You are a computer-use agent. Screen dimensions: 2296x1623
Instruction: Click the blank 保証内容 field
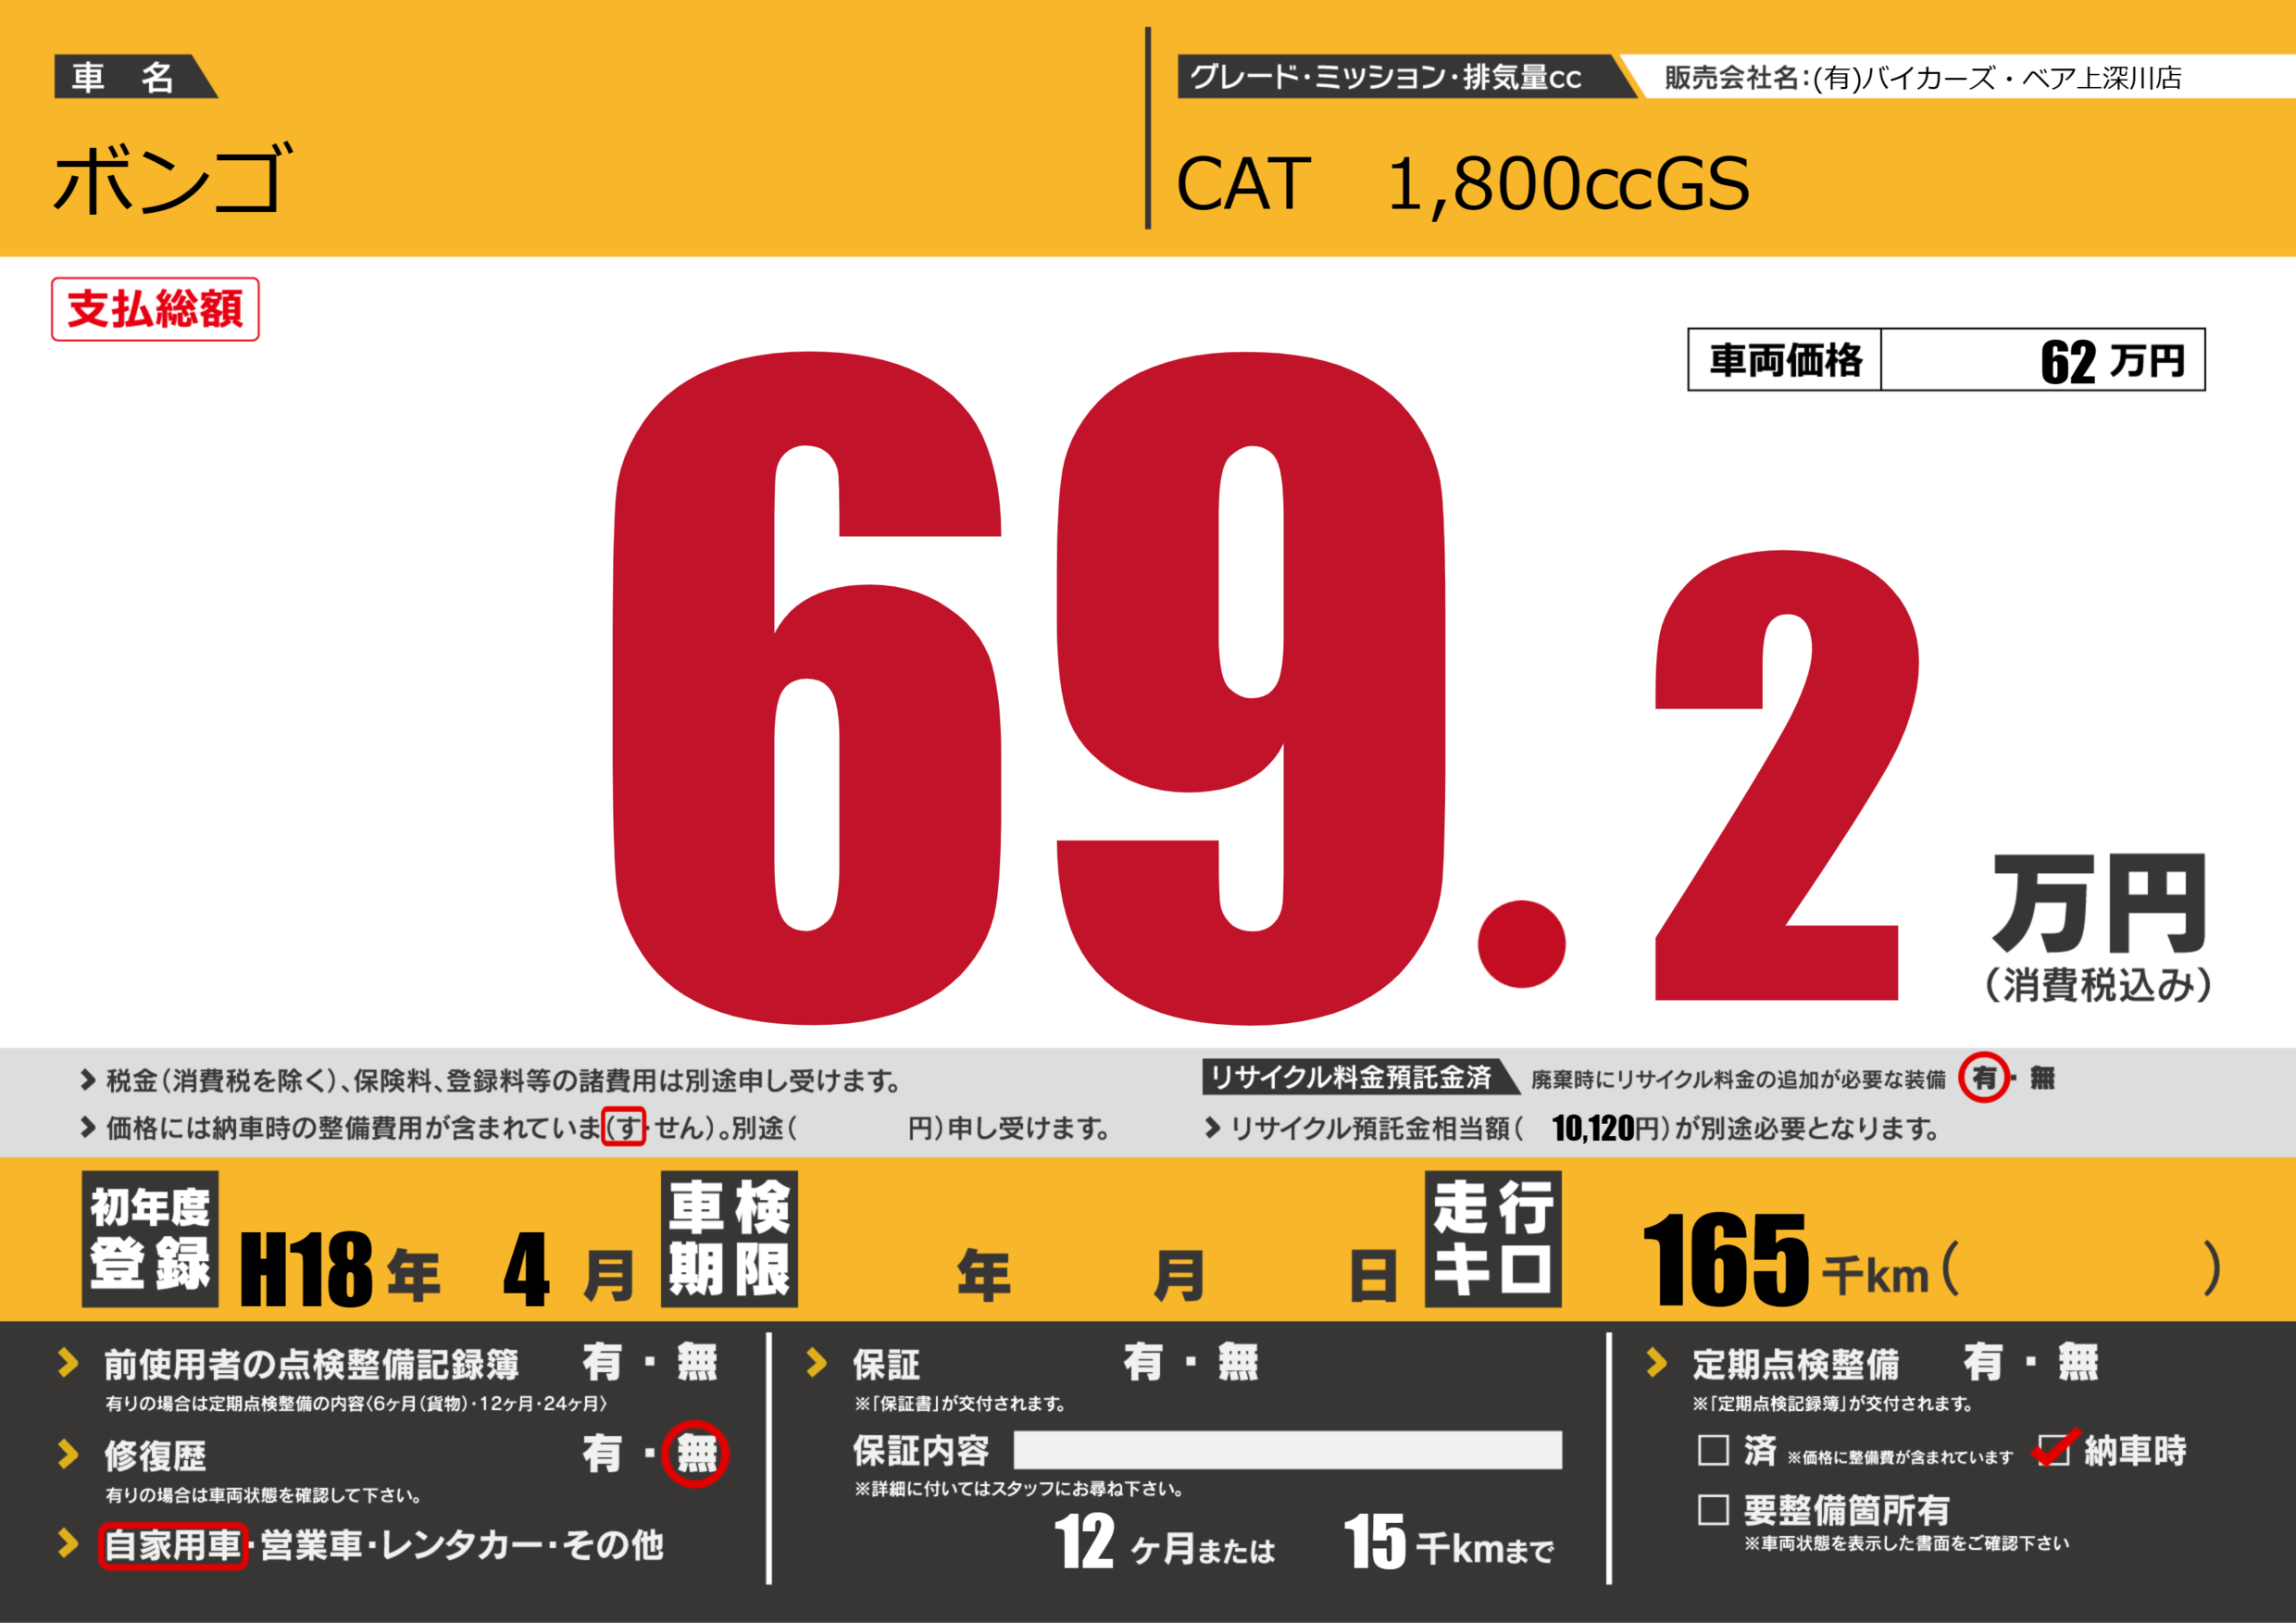[x=1287, y=1450]
